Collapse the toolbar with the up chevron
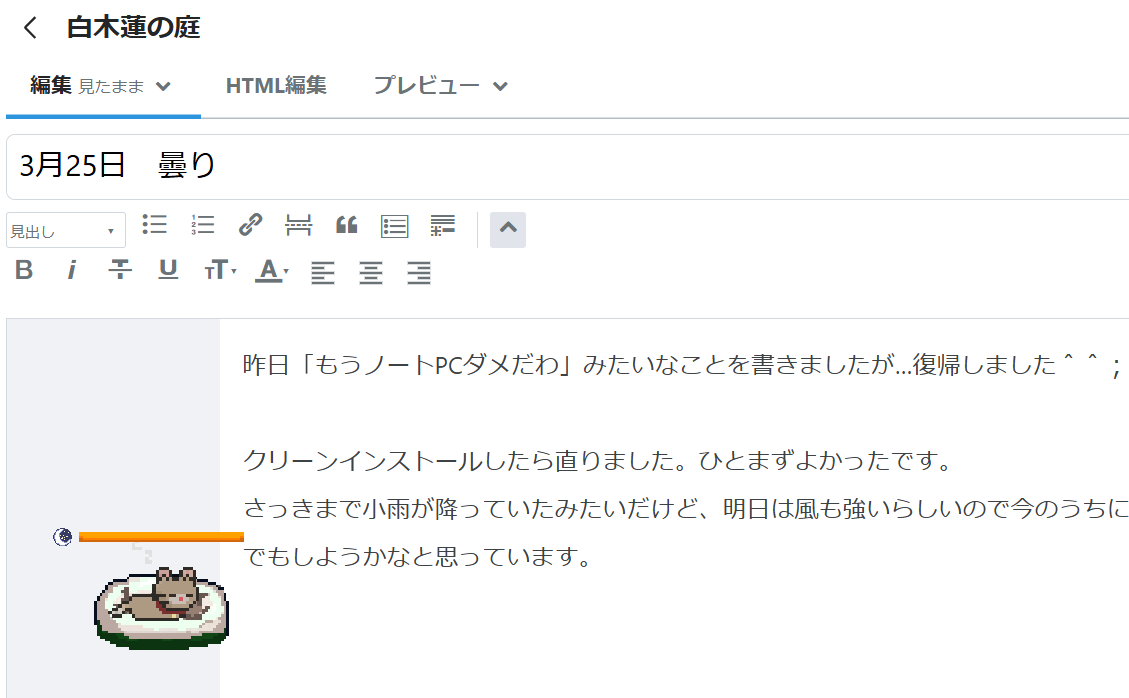 point(508,229)
